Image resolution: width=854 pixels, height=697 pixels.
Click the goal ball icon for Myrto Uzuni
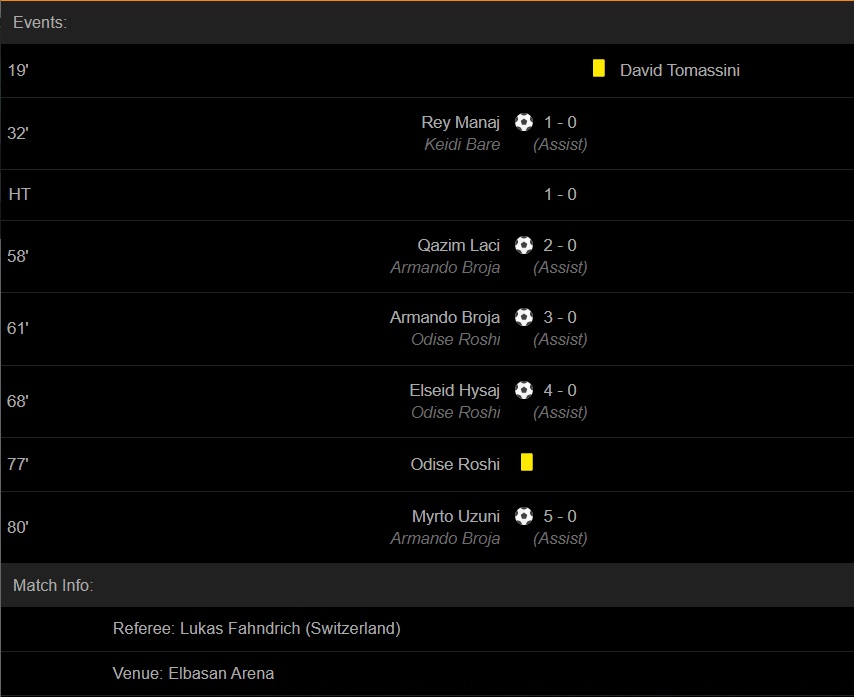tap(524, 516)
